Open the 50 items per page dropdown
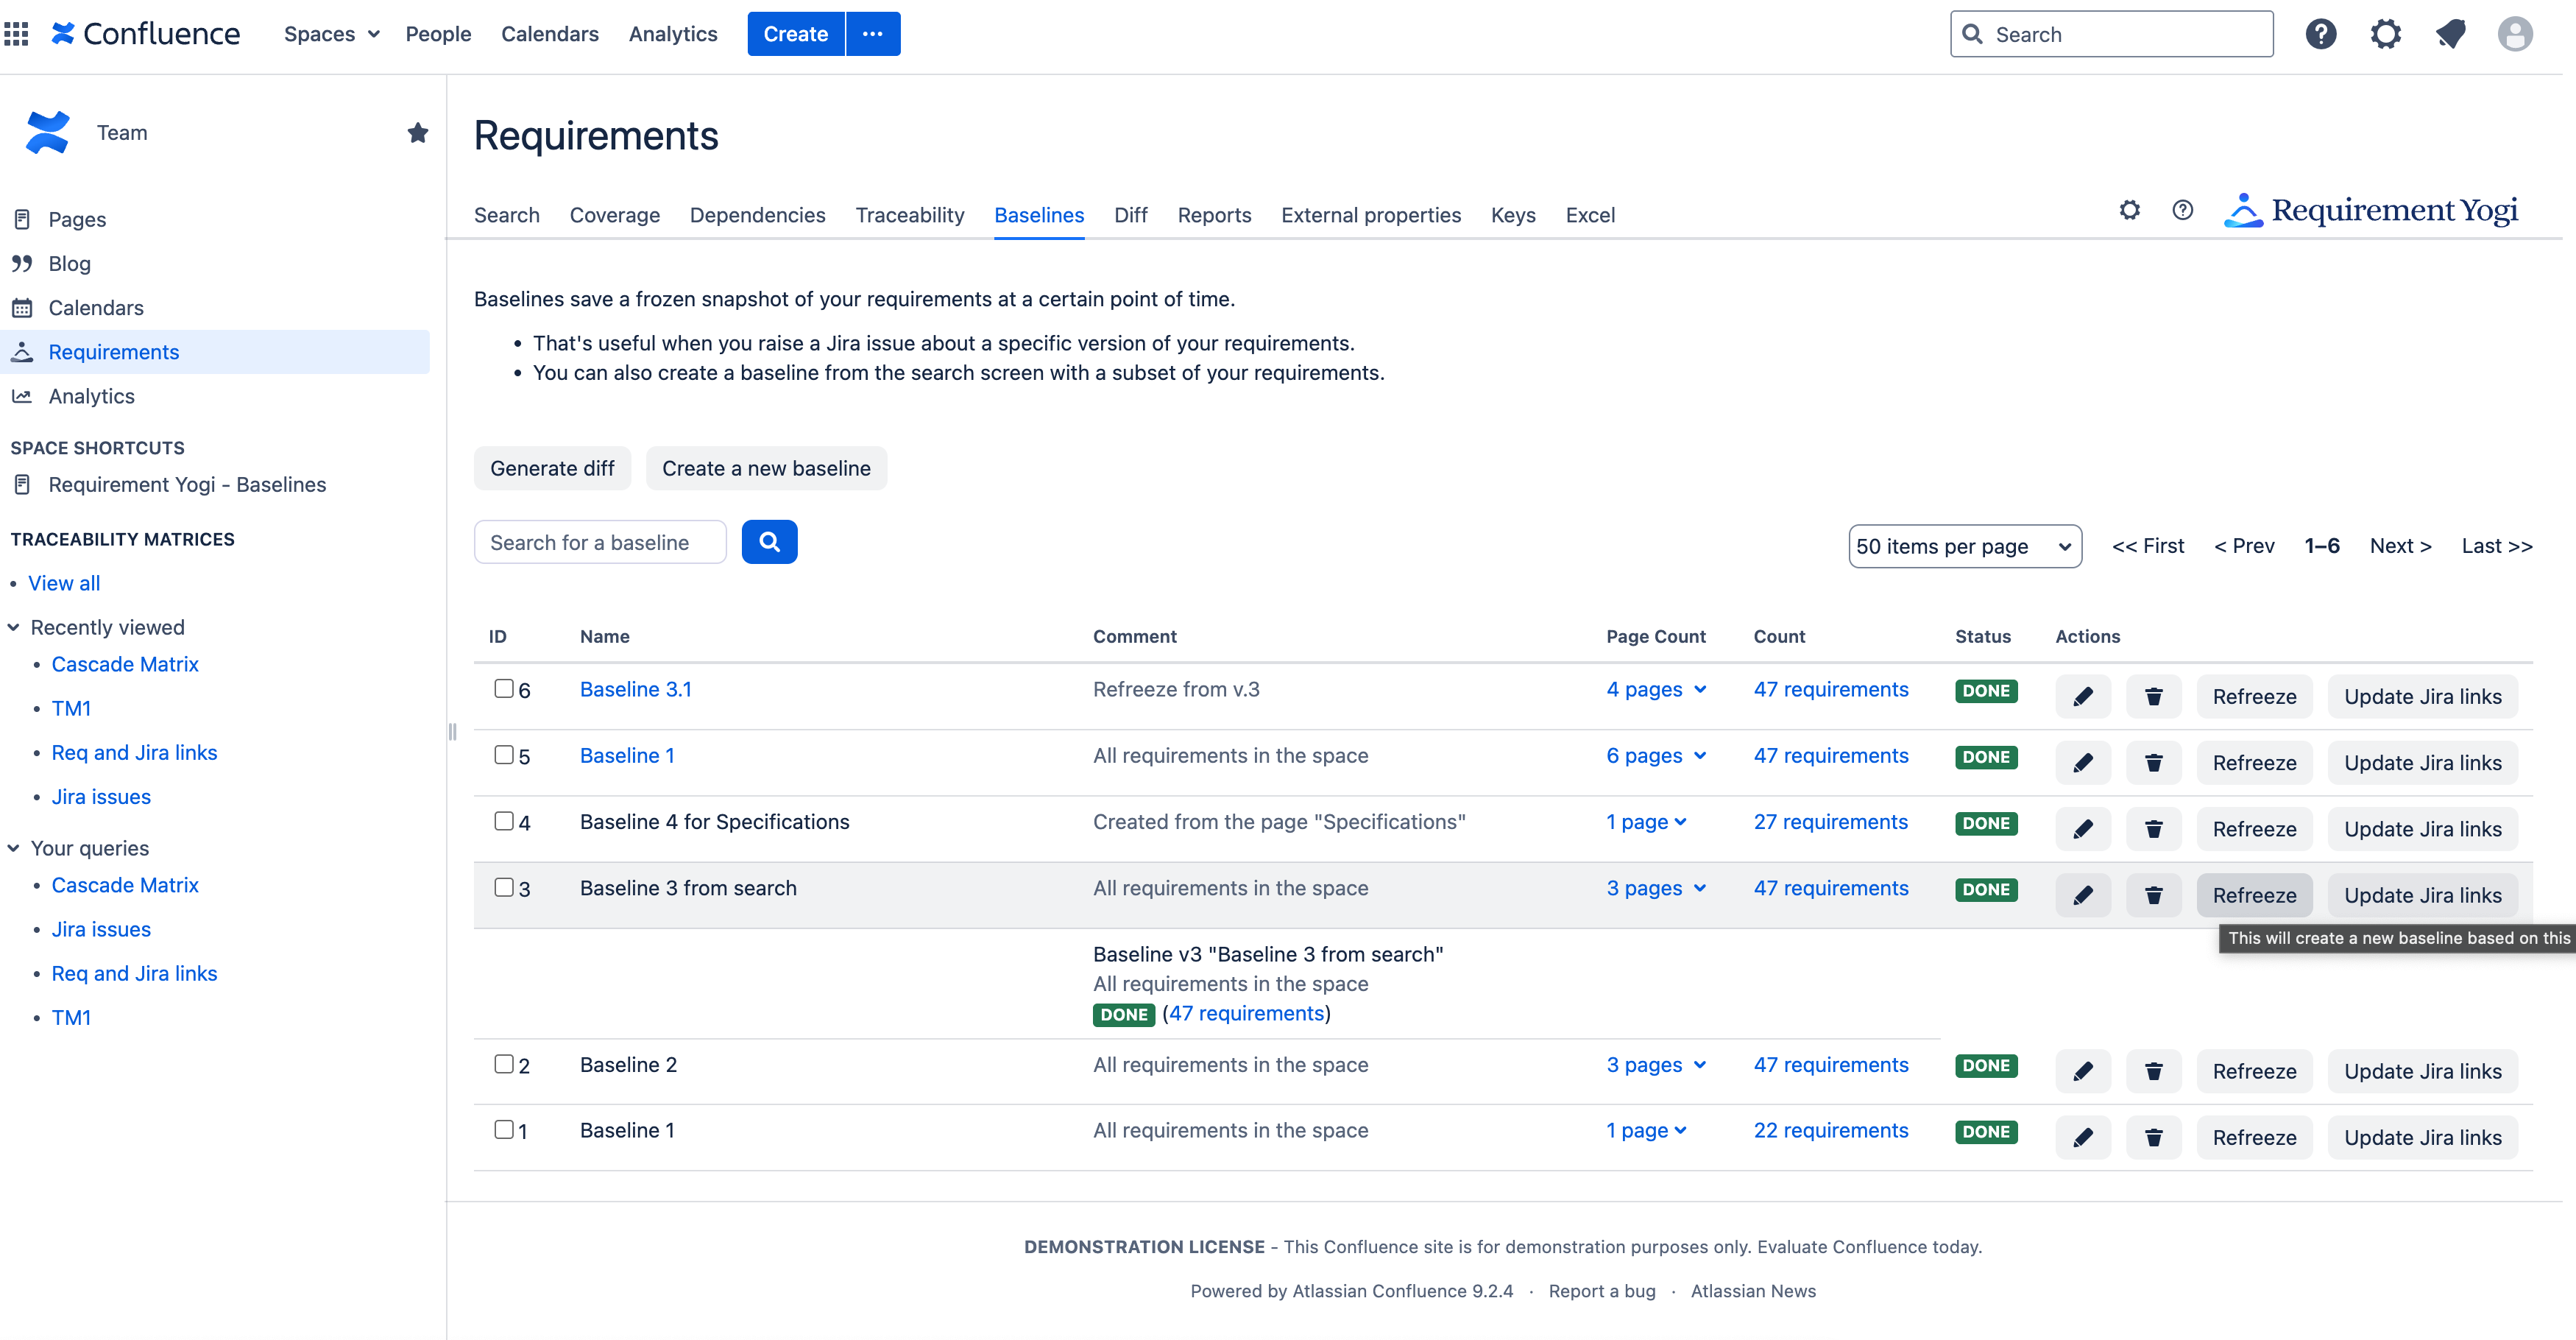 click(x=1964, y=546)
